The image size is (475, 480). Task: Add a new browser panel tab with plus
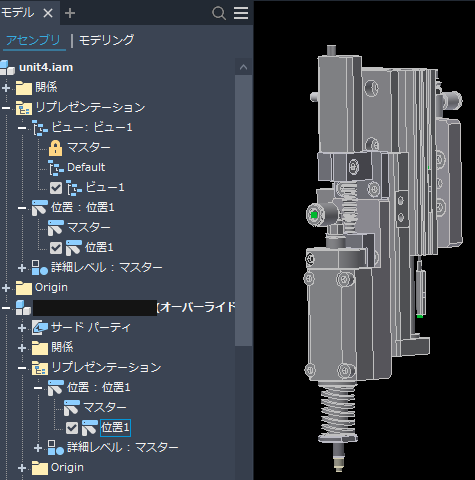pyautogui.click(x=70, y=13)
